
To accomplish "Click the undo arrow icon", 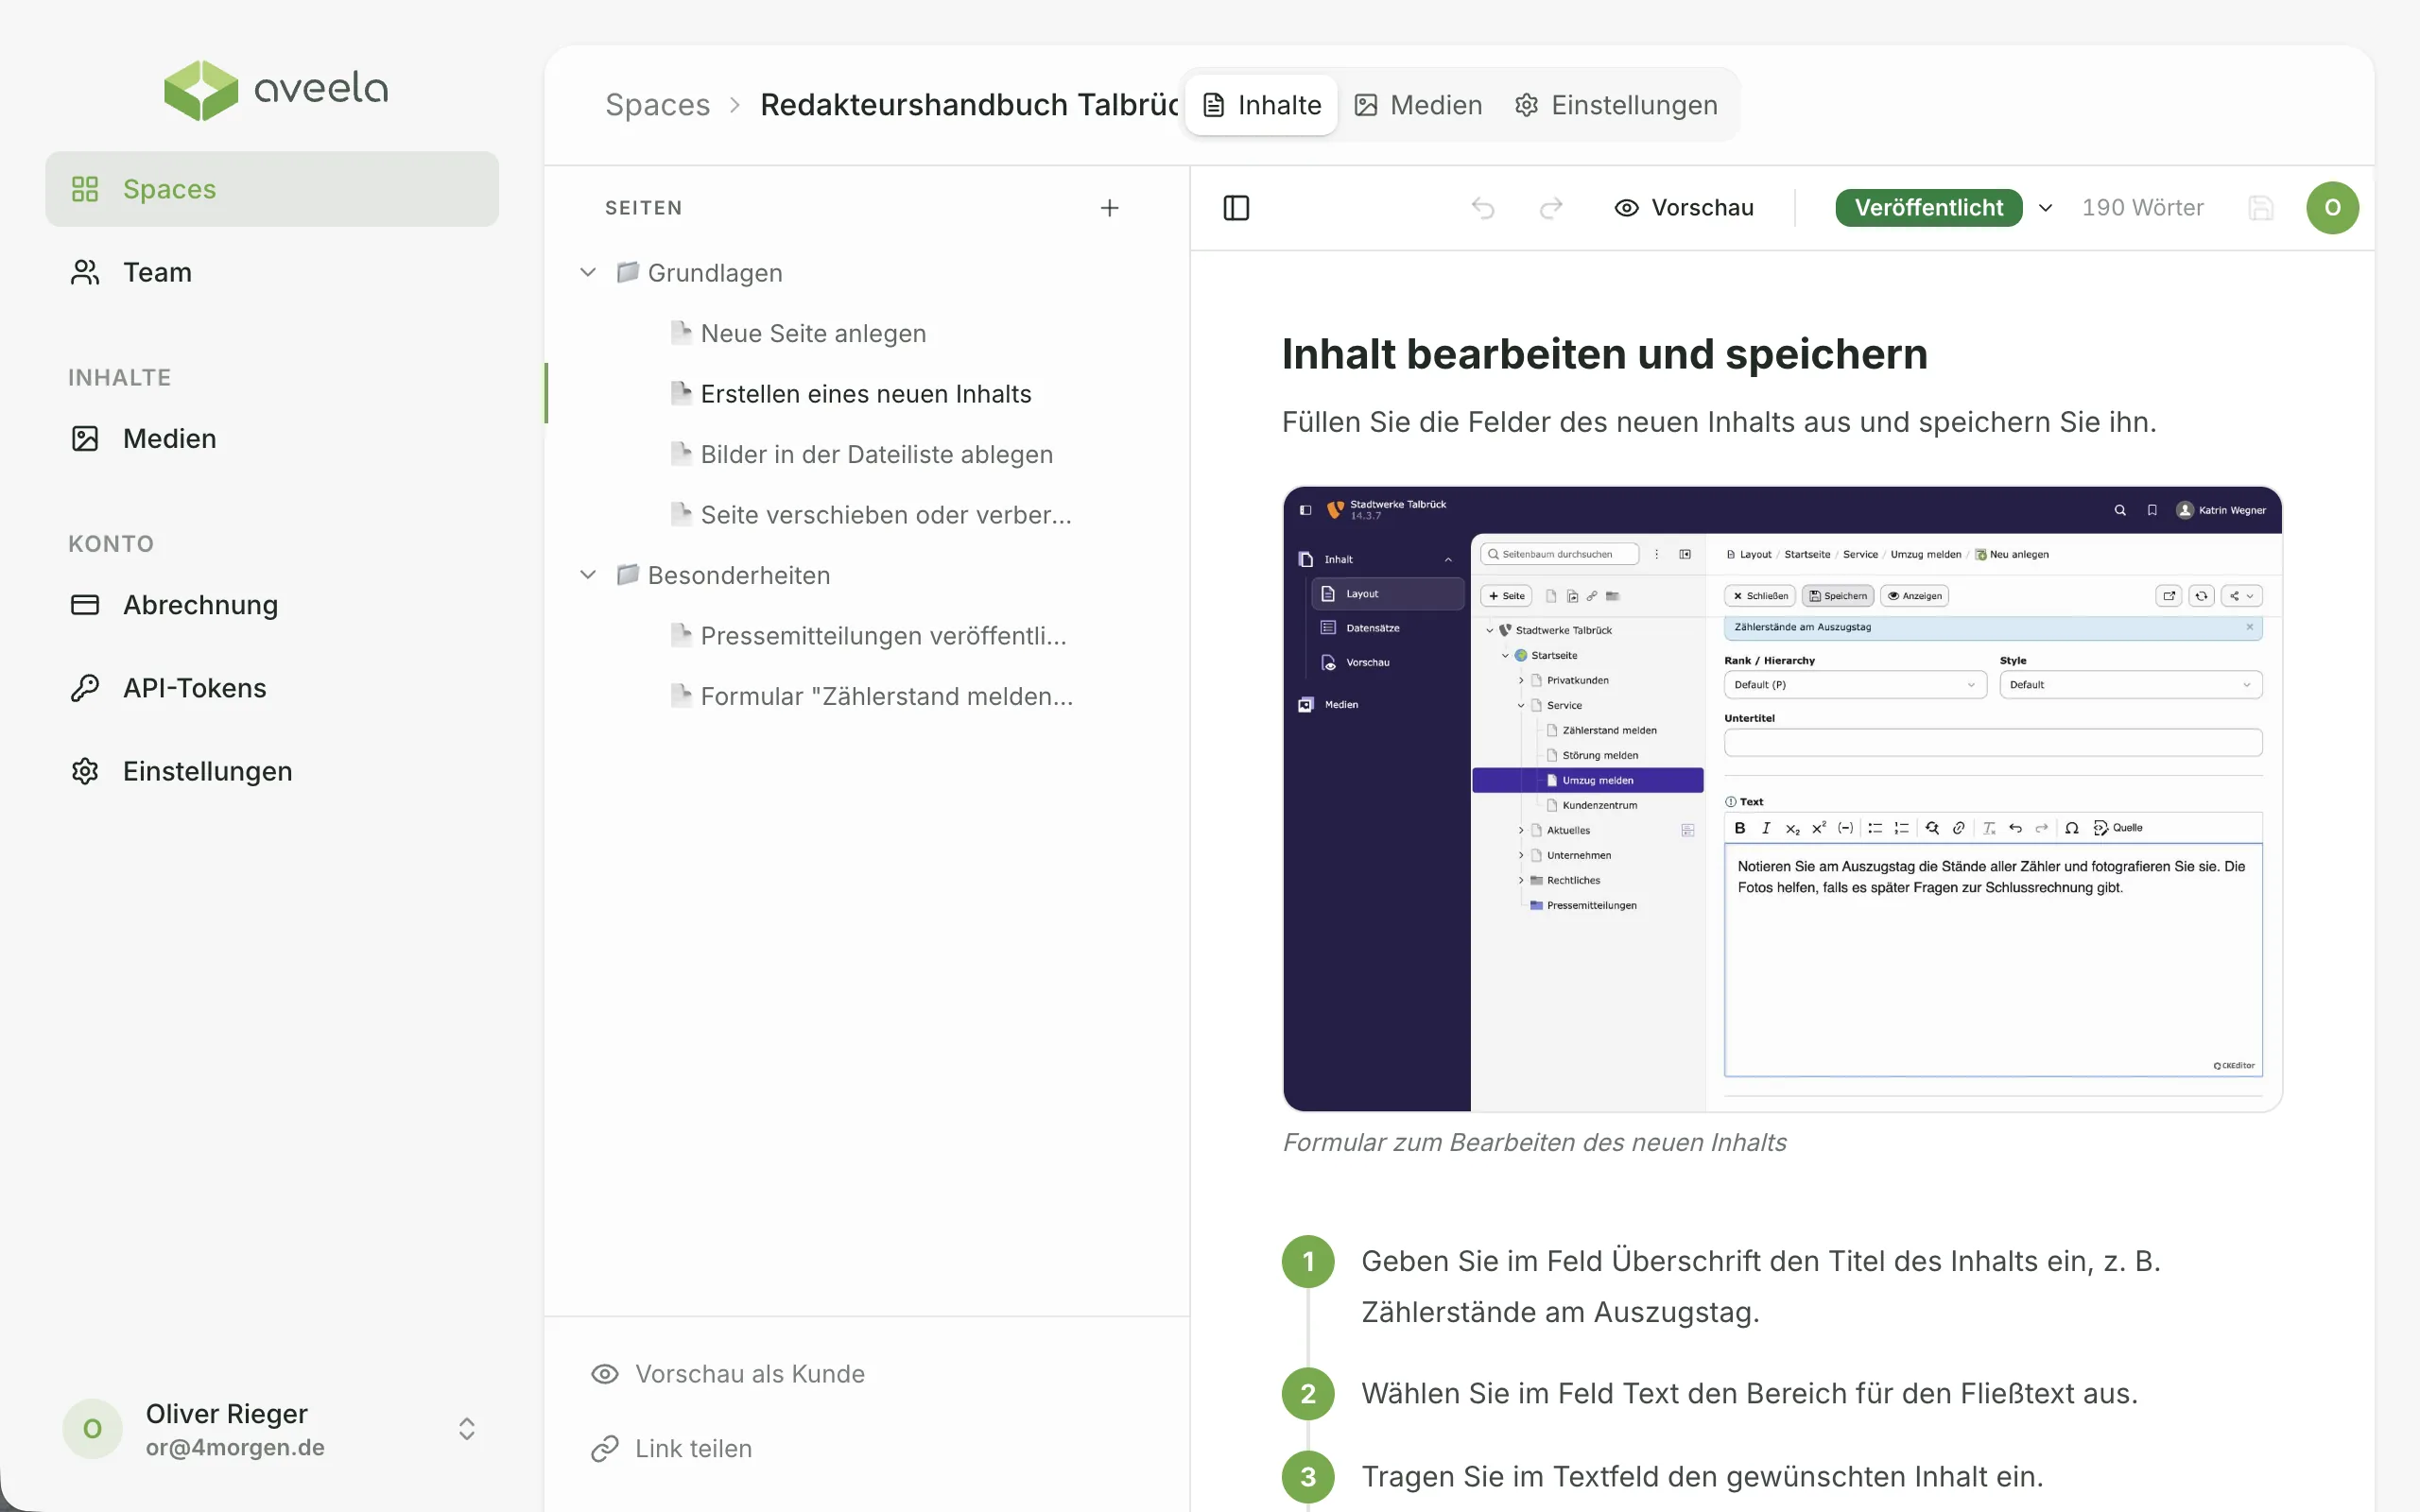I will [x=1483, y=208].
